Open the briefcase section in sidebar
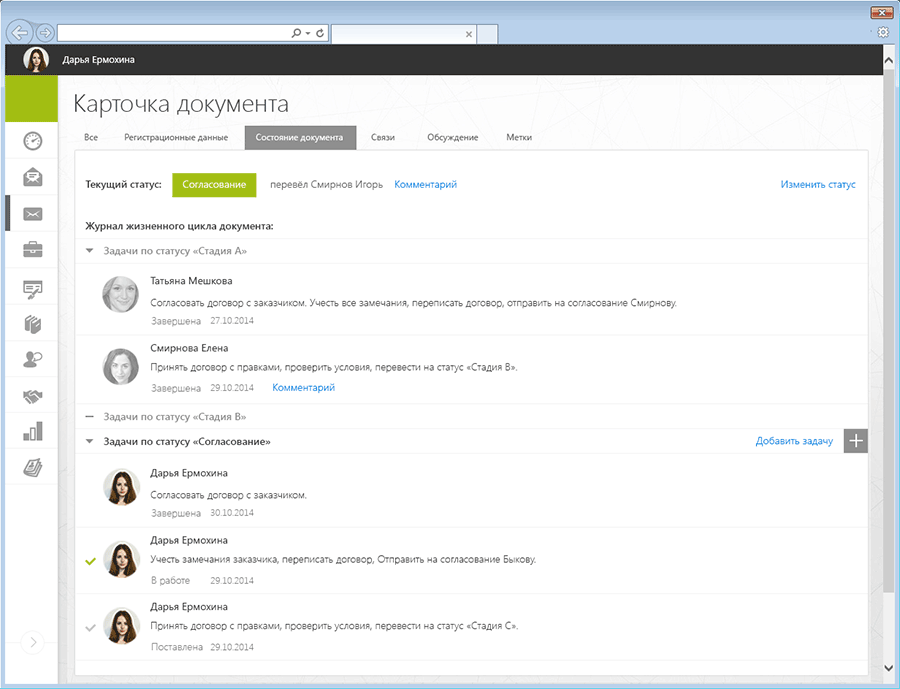 (x=33, y=249)
